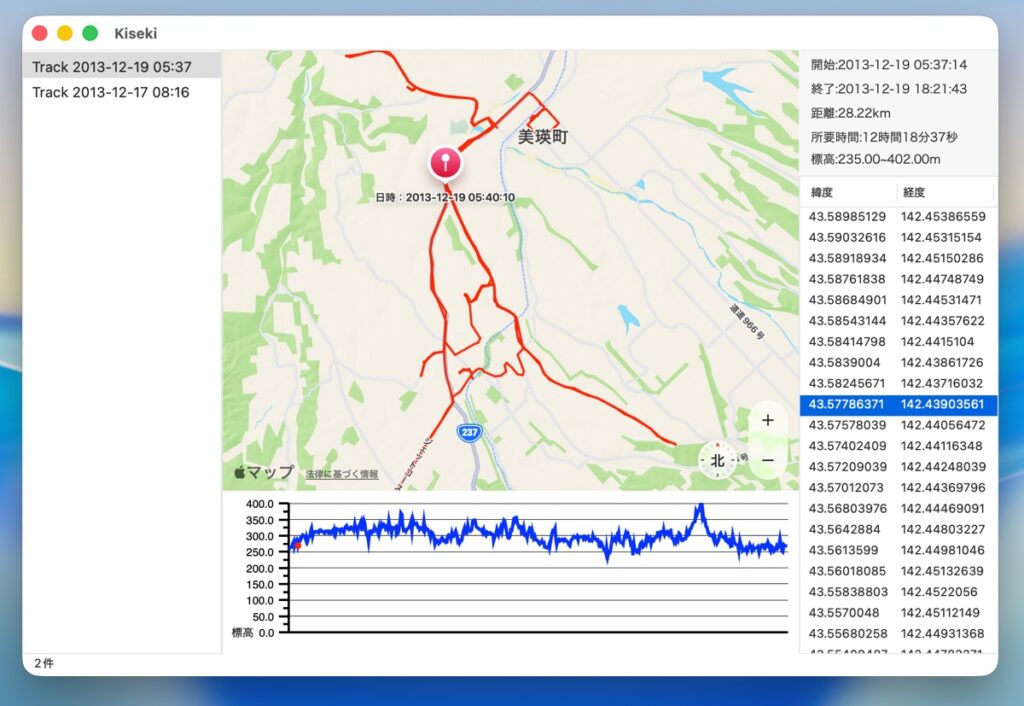Click the red map pin marker

[445, 161]
